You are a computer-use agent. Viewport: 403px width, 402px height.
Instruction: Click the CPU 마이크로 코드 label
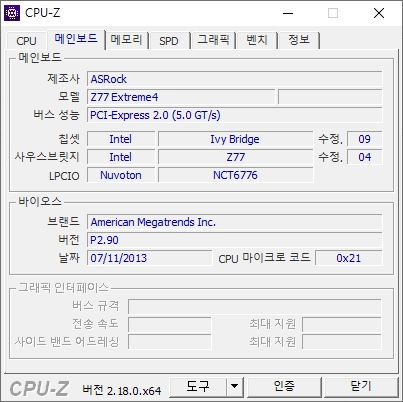pos(264,258)
